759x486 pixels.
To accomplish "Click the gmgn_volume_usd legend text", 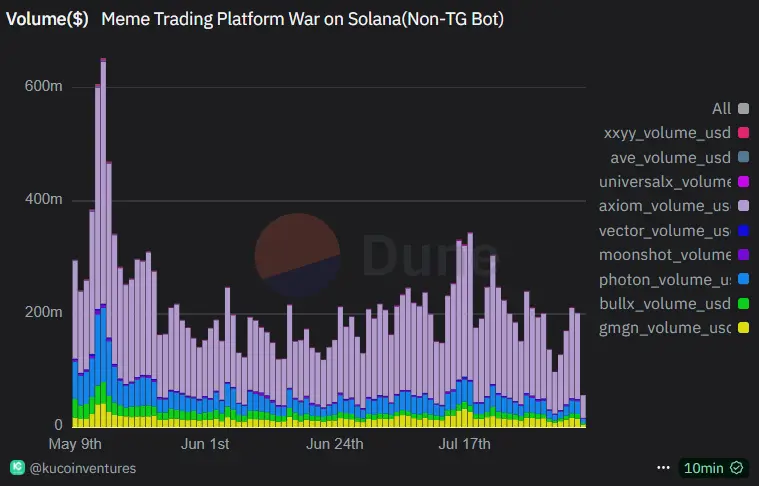I will 665,328.
